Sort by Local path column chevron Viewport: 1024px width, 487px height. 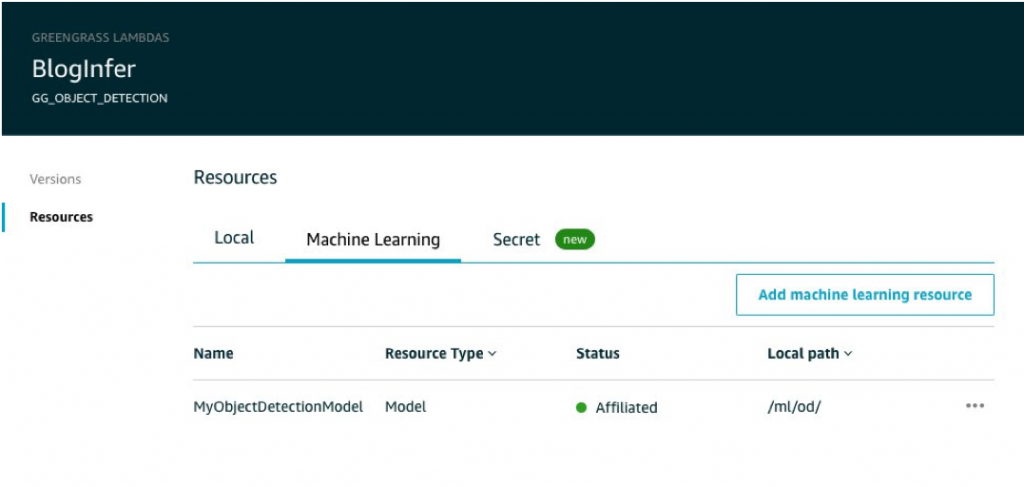pyautogui.click(x=848, y=354)
